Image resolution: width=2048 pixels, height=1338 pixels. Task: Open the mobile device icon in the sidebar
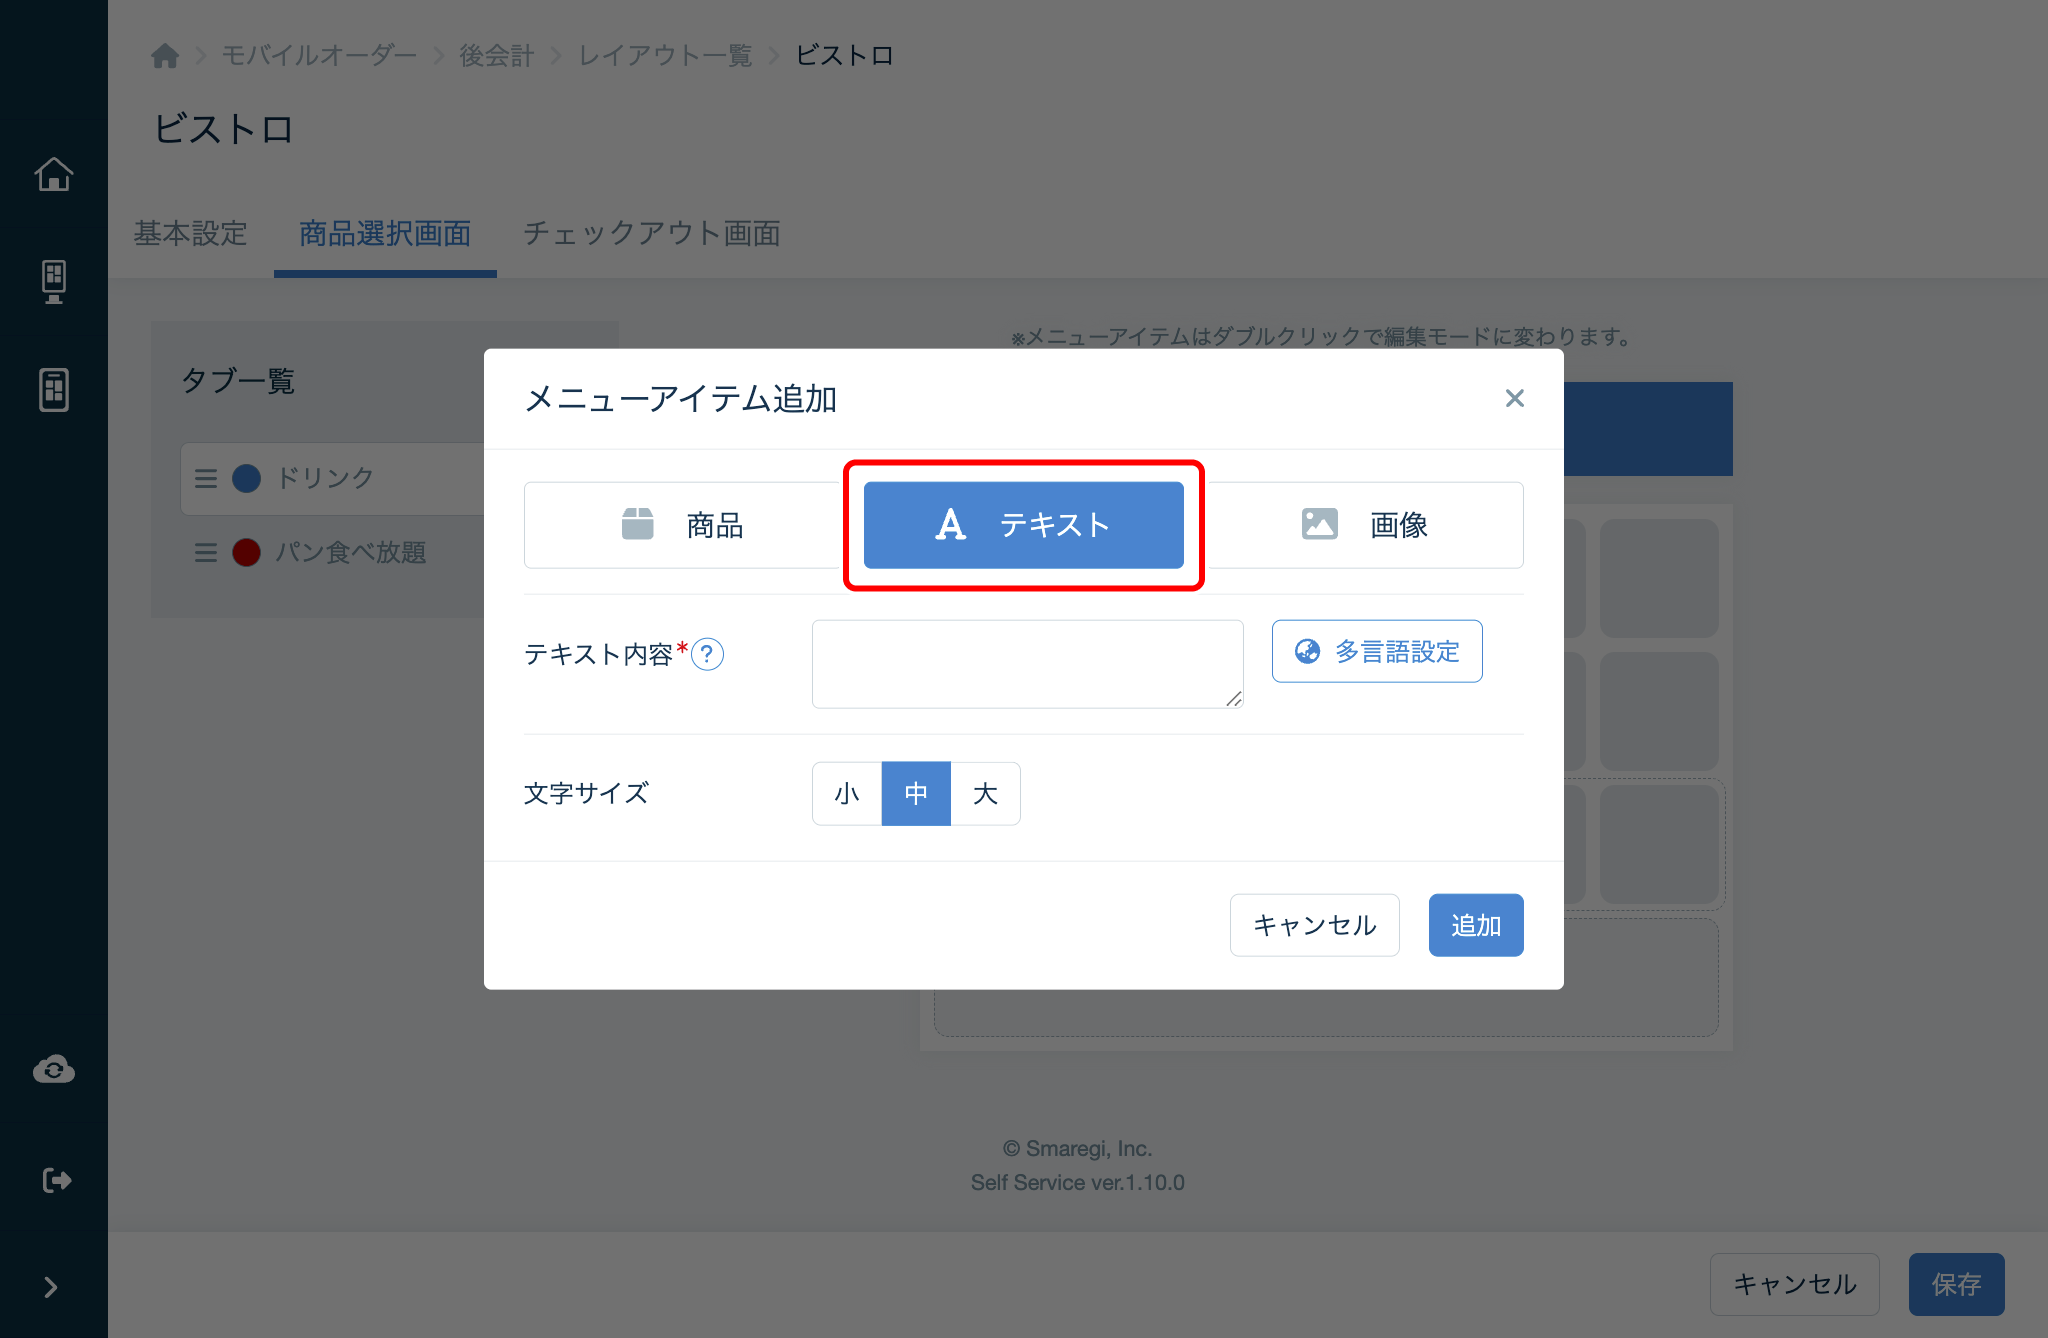(x=54, y=389)
